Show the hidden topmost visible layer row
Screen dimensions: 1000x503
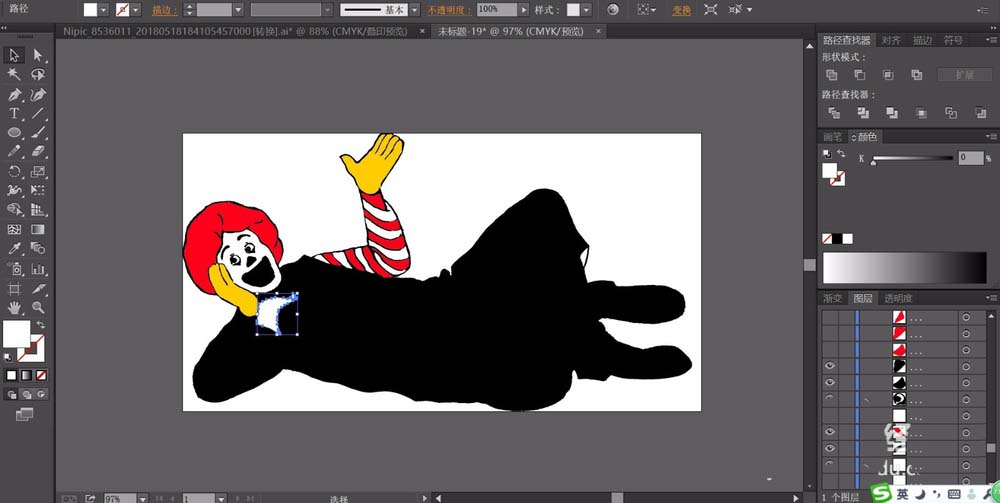click(x=829, y=317)
